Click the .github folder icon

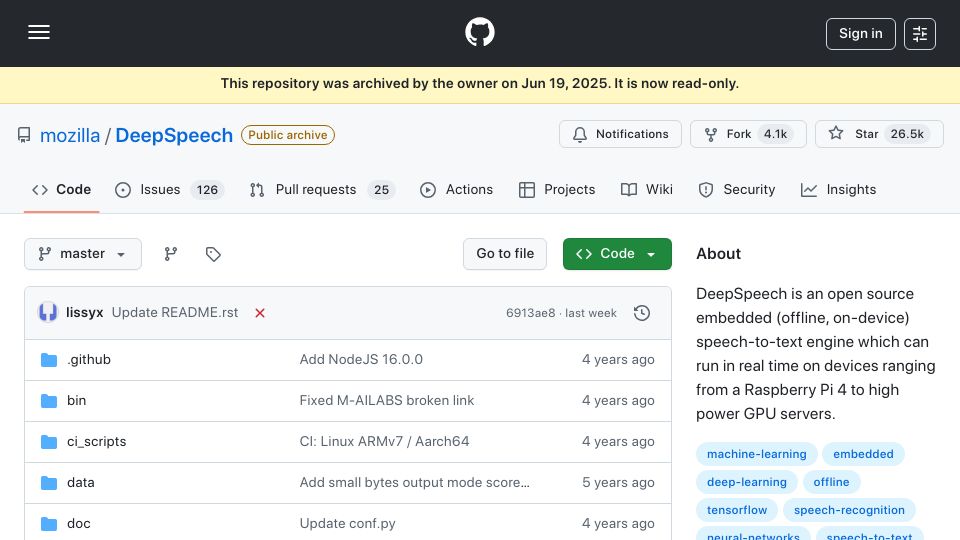point(49,360)
